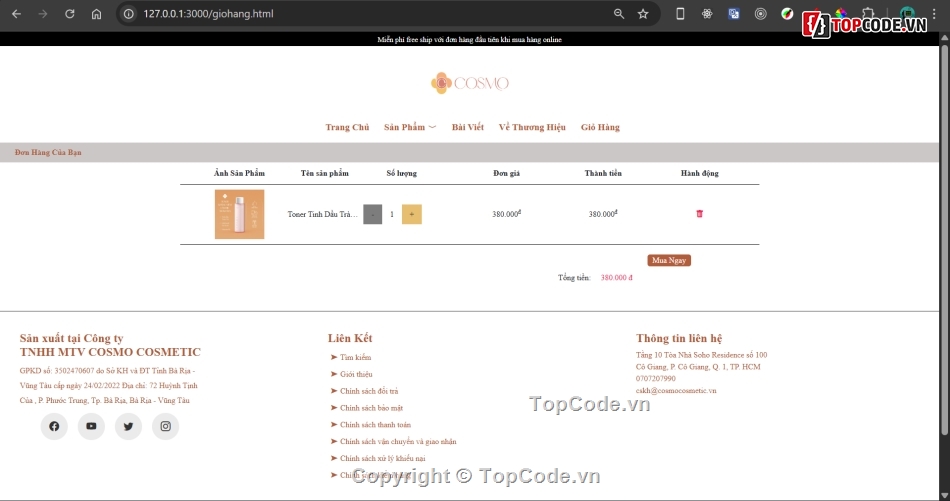950x501 pixels.
Task: Go to Trang Chủ in navigation
Action: pyautogui.click(x=347, y=127)
